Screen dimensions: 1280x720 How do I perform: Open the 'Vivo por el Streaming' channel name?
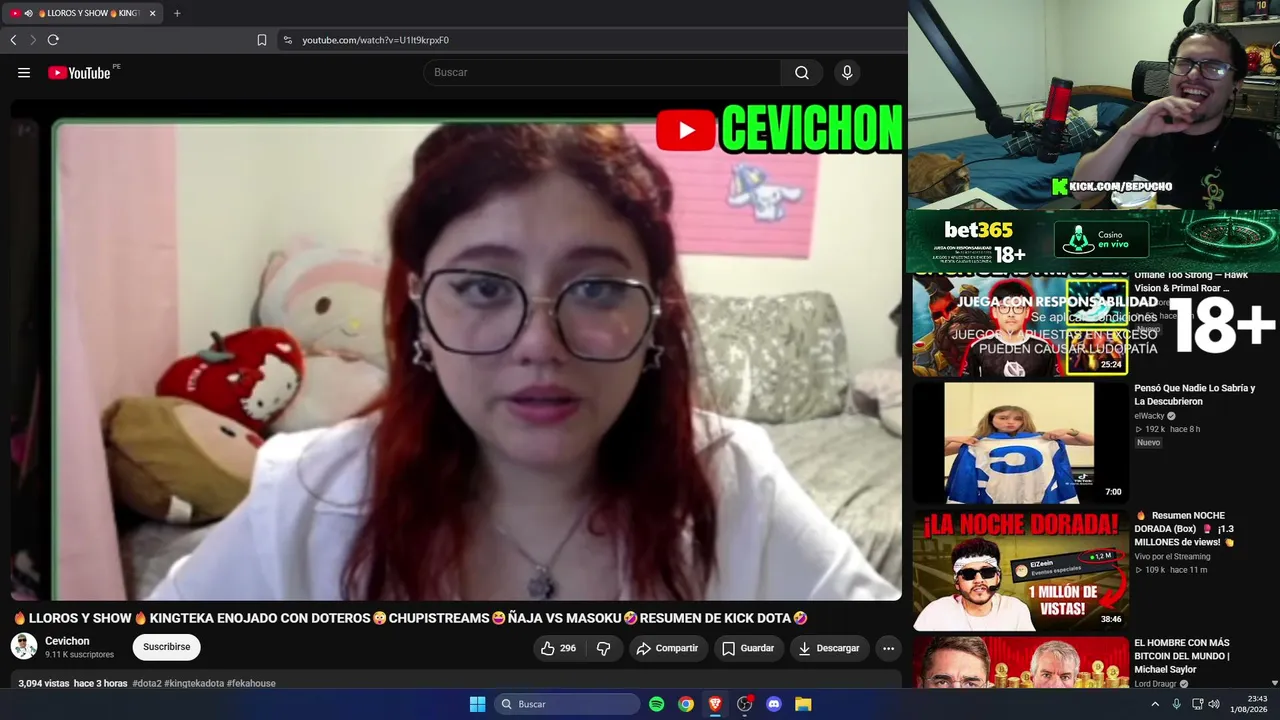pos(1172,557)
